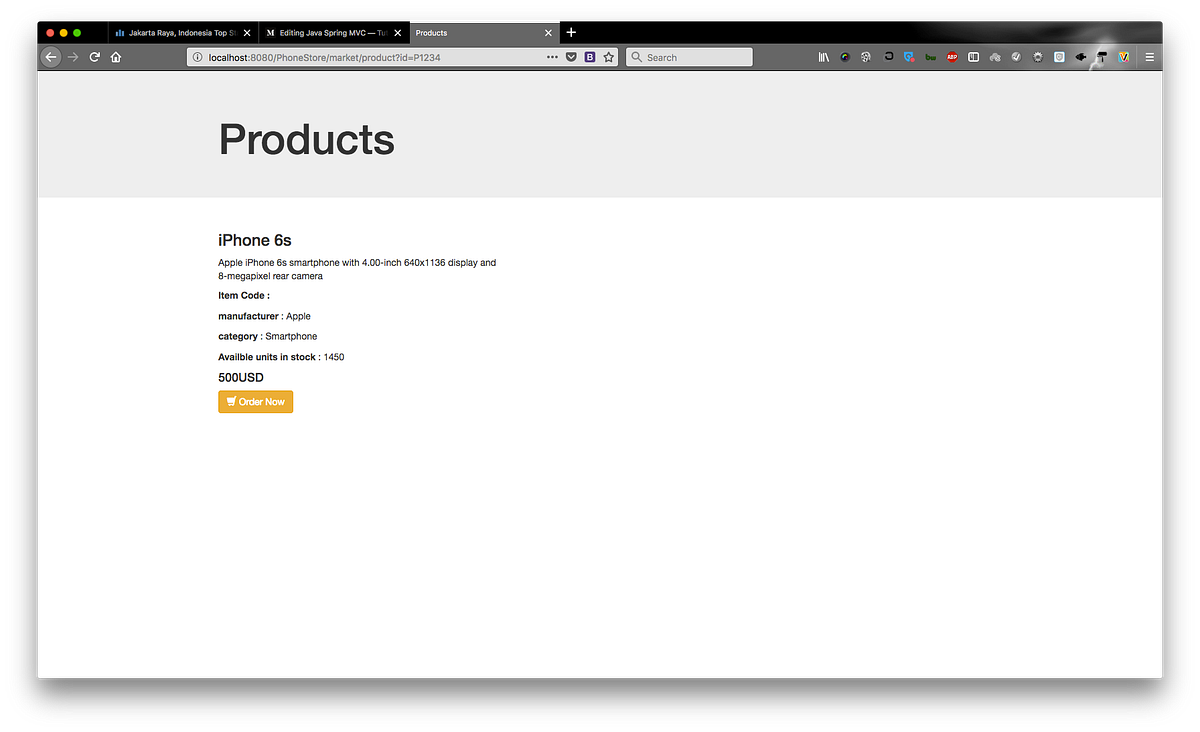Click the forward navigation arrow

[73, 57]
